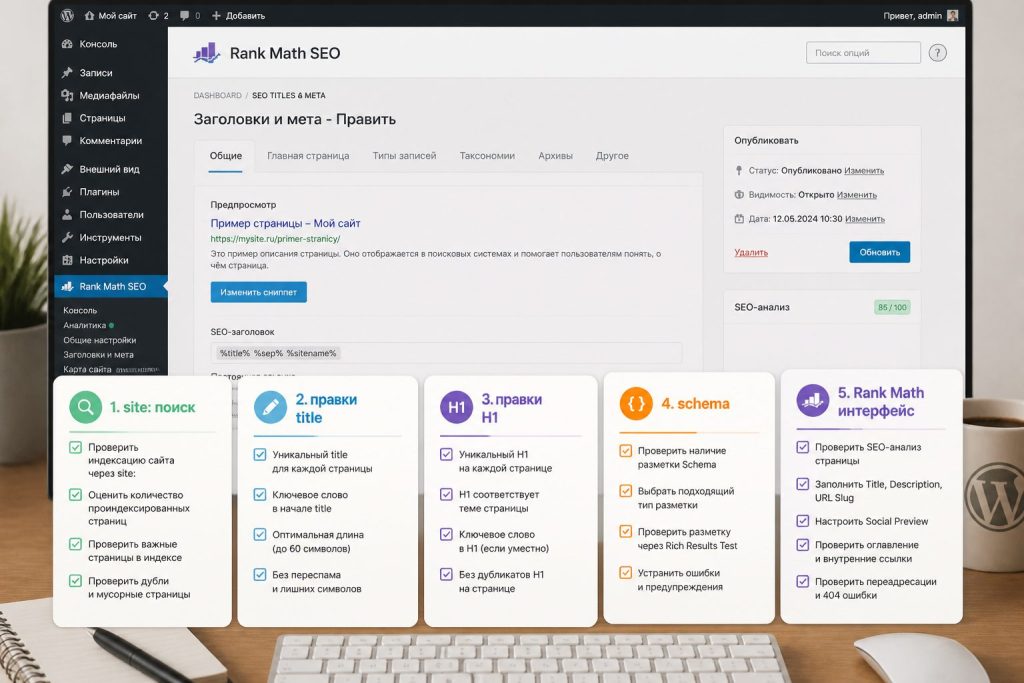Click the Rank Math logo in the header
This screenshot has width=1024, height=683.
(x=207, y=53)
